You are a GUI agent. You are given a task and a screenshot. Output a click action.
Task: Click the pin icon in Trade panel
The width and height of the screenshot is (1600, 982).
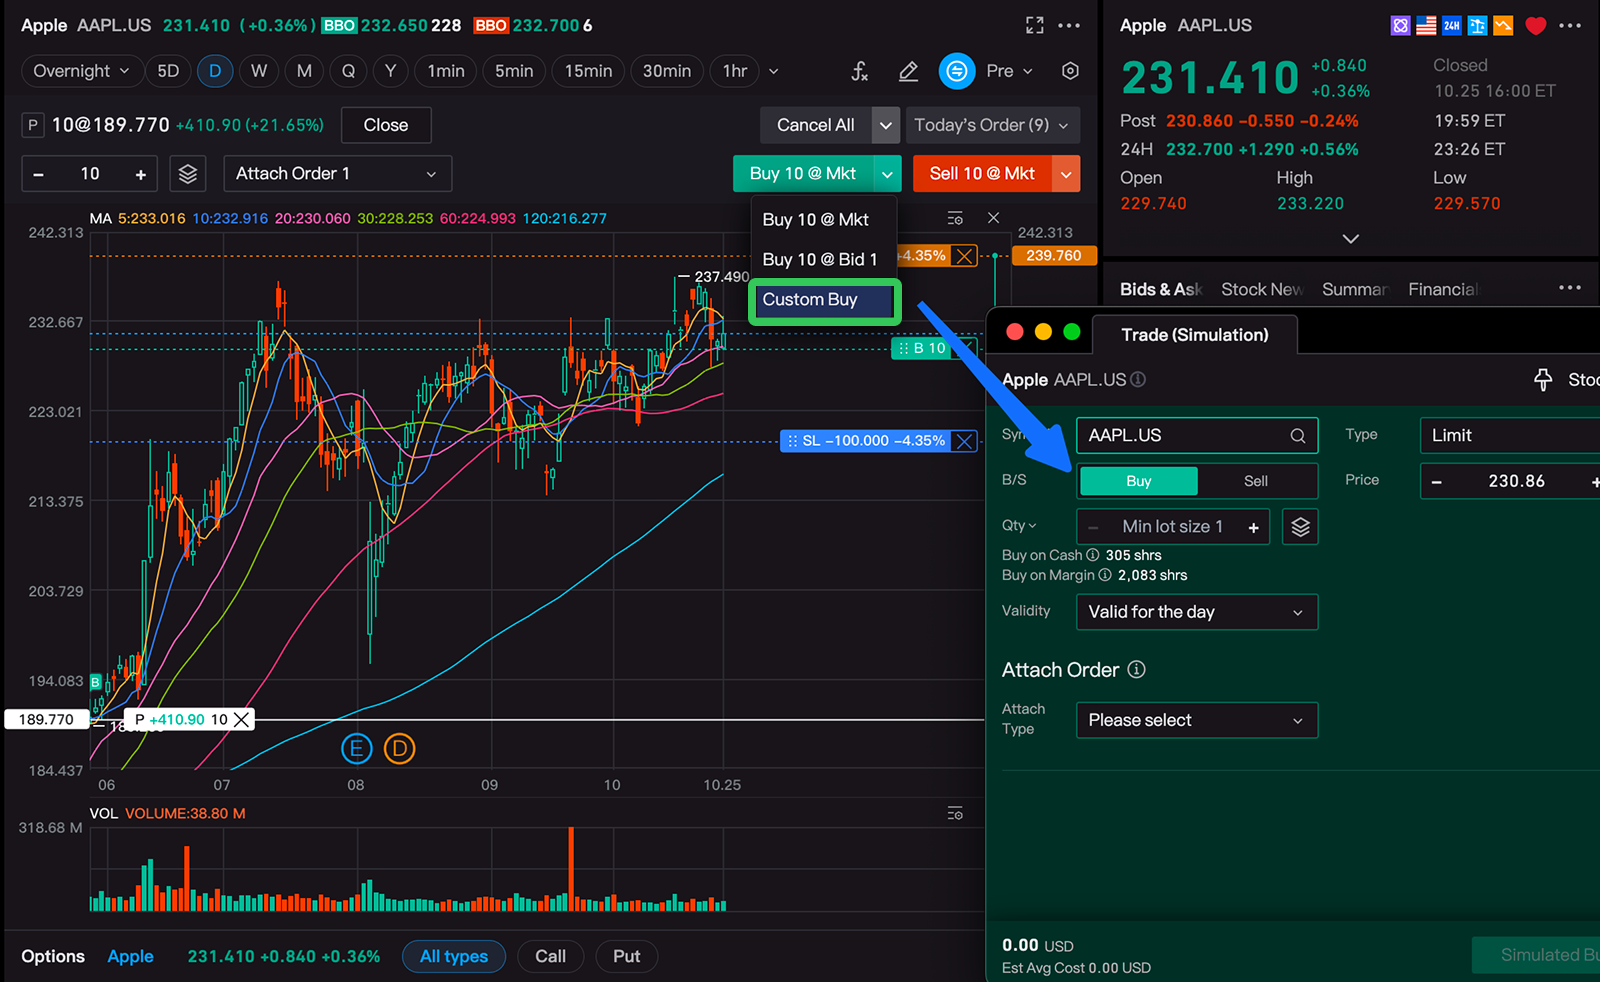[1543, 379]
